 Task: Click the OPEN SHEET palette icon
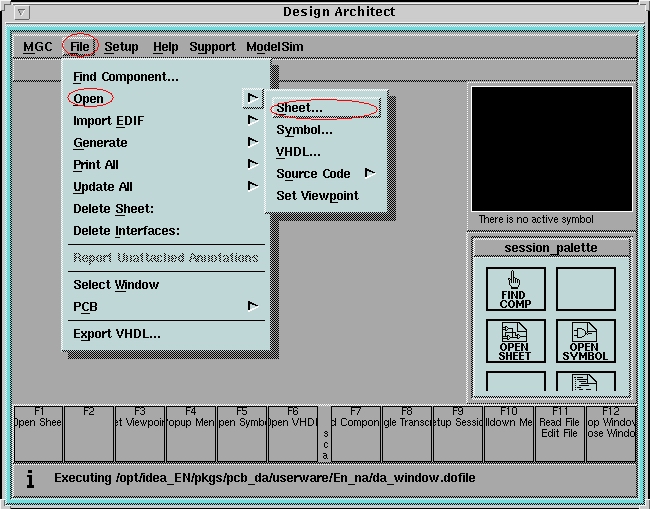pos(515,340)
